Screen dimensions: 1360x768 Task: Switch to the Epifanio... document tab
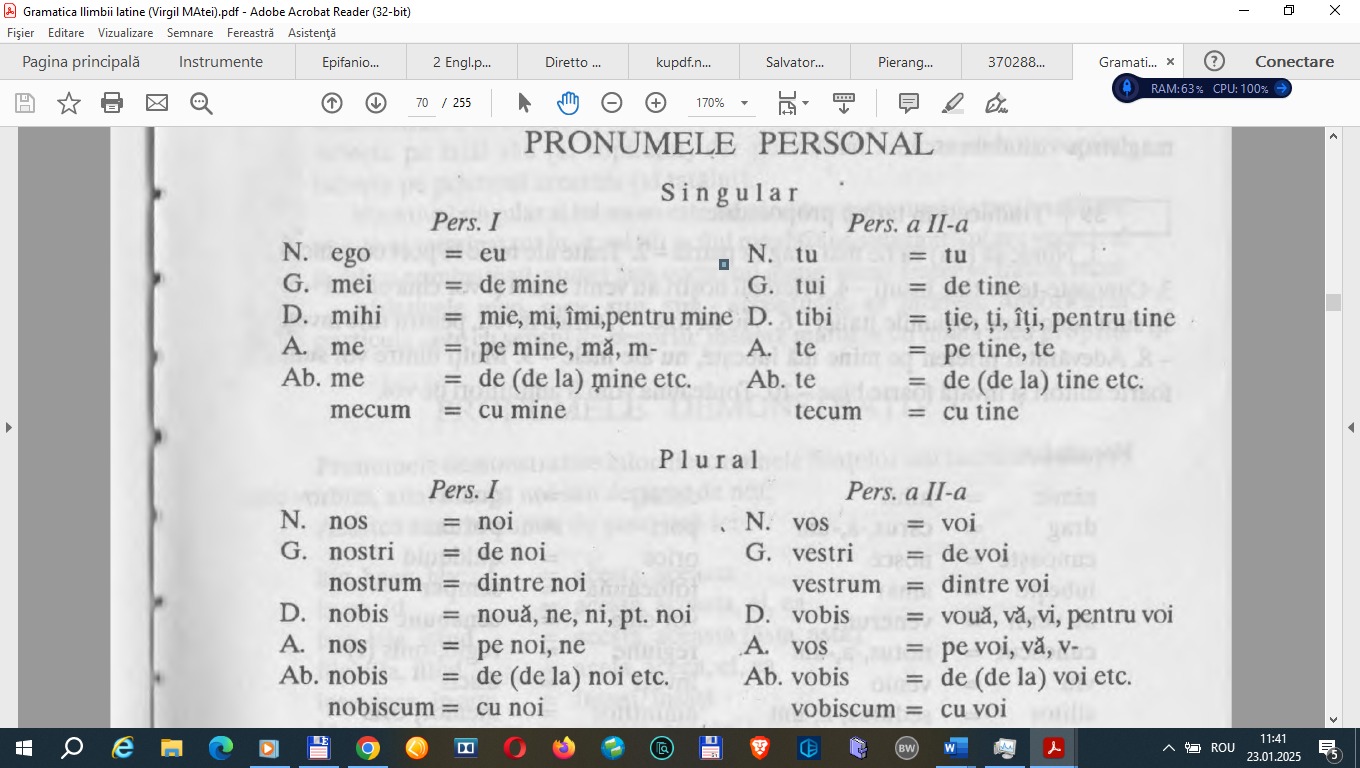(x=351, y=62)
